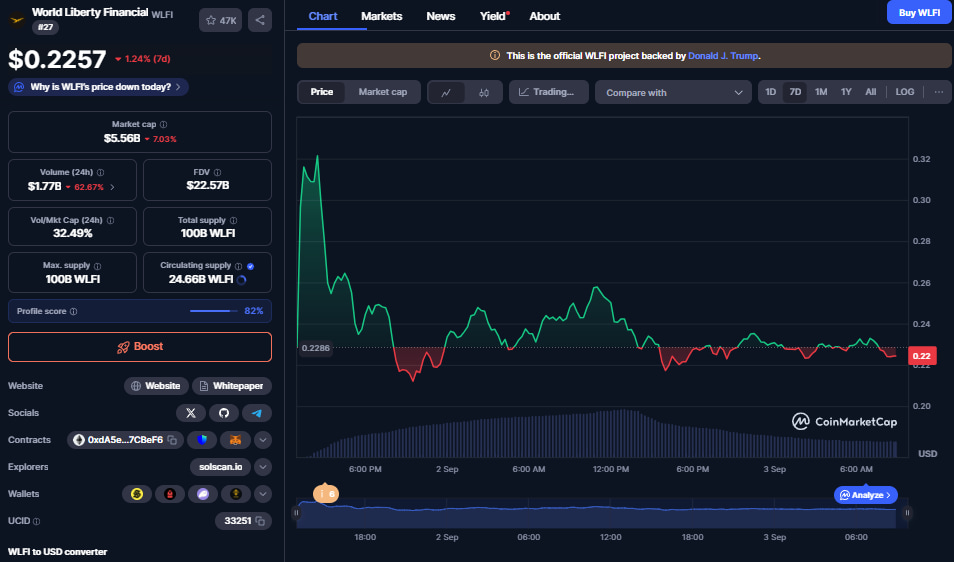Show info for UCID
Image resolution: width=954 pixels, height=562 pixels.
(x=37, y=521)
